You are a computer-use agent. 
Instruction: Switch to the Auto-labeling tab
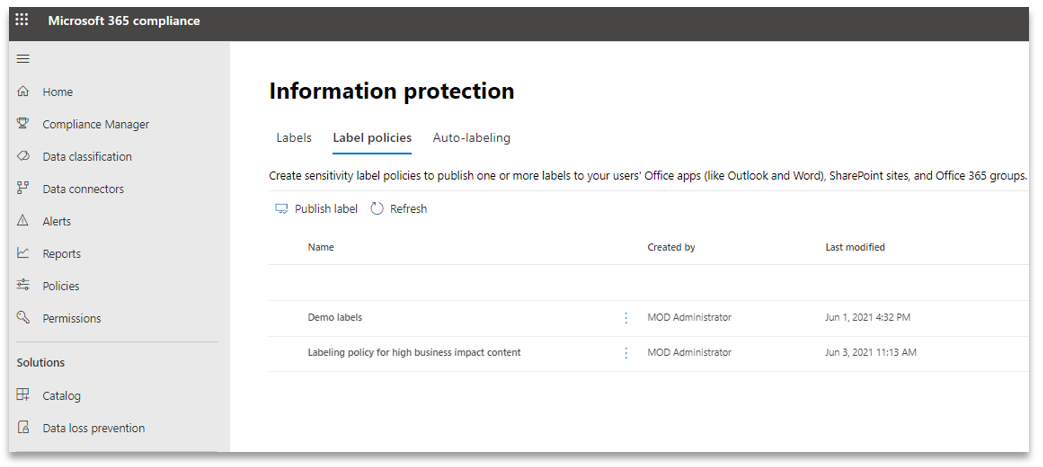[x=471, y=138]
